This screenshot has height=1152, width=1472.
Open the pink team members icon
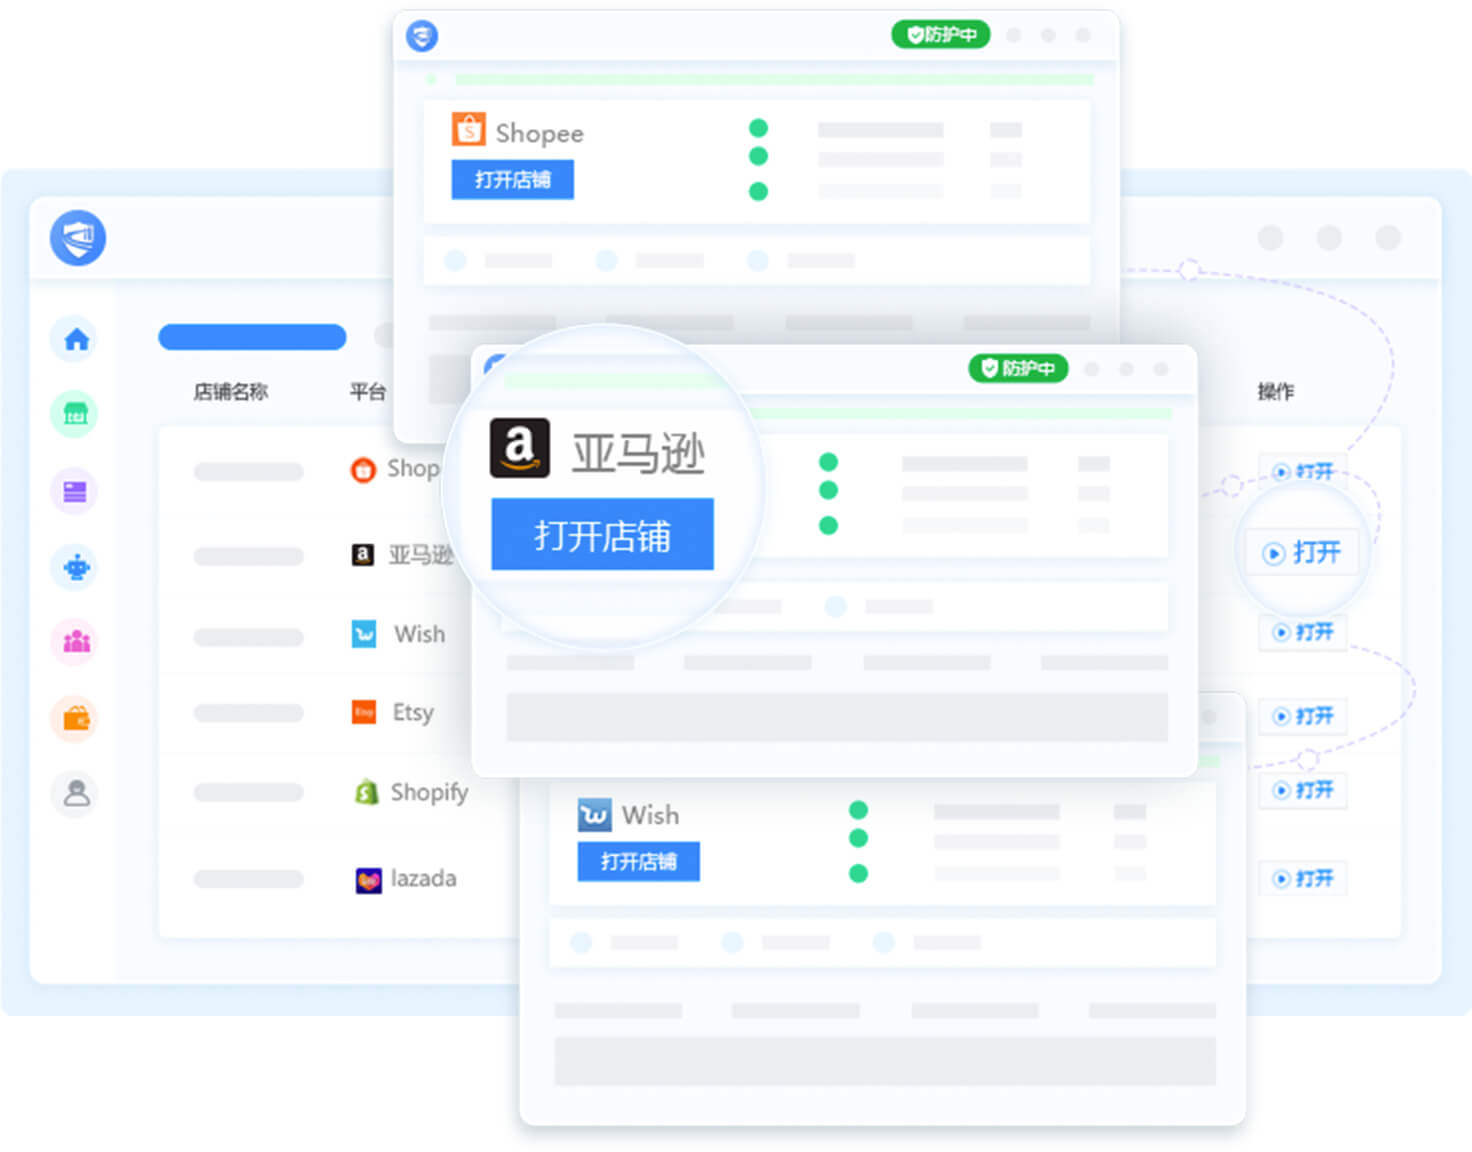(76, 641)
